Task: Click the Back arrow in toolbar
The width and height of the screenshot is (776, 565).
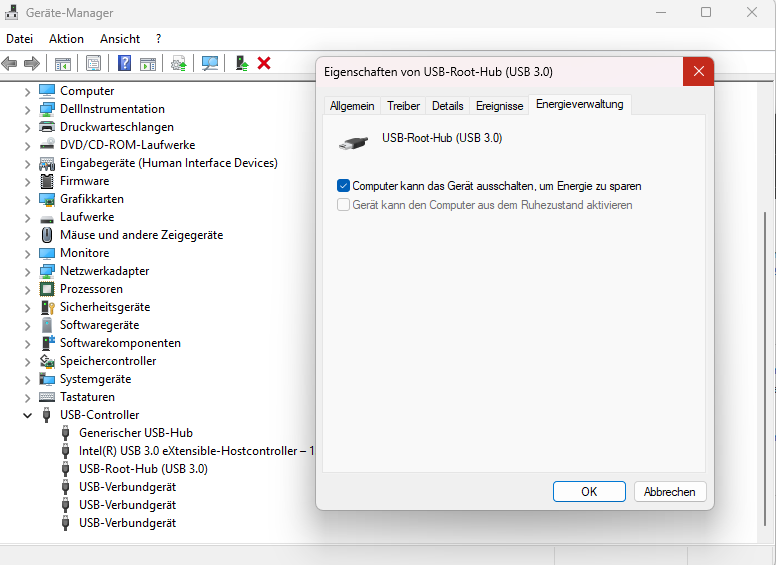Action: point(9,63)
